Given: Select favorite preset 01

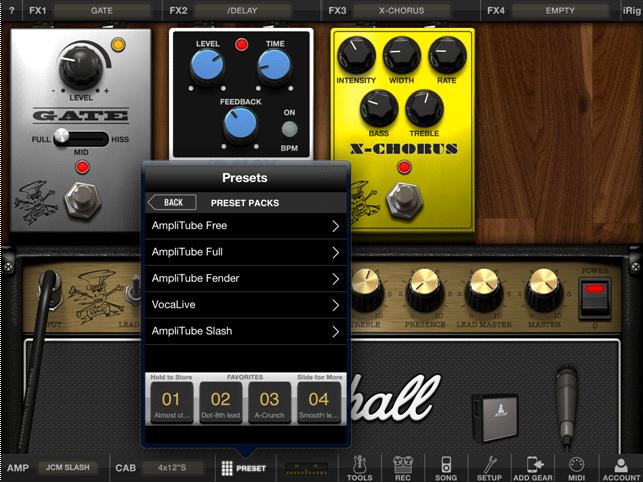Looking at the screenshot, I should point(171,402).
